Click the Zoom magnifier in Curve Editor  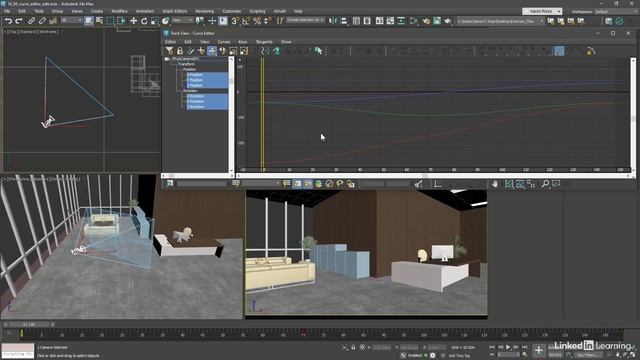pyautogui.click(x=545, y=184)
